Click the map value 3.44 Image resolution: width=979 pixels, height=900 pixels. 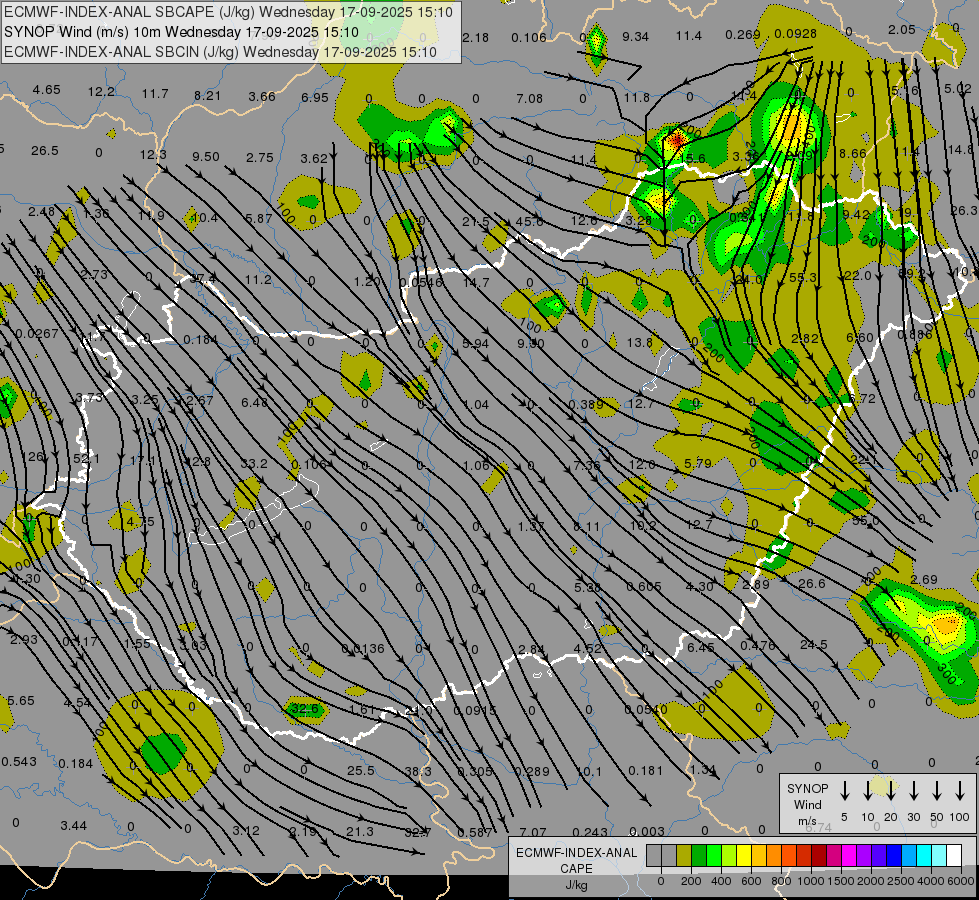point(74,826)
